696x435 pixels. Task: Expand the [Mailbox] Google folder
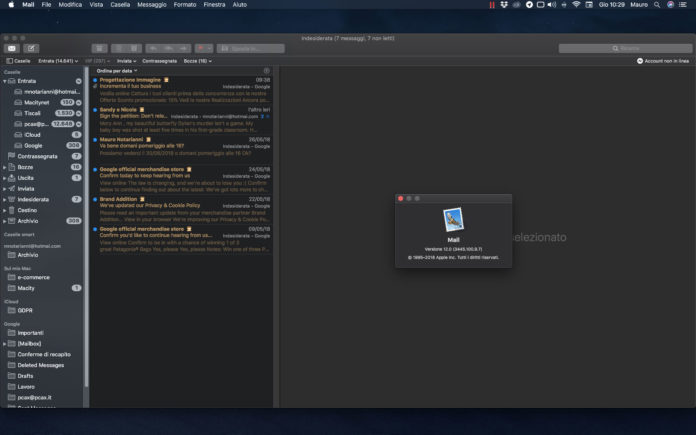pos(4,344)
